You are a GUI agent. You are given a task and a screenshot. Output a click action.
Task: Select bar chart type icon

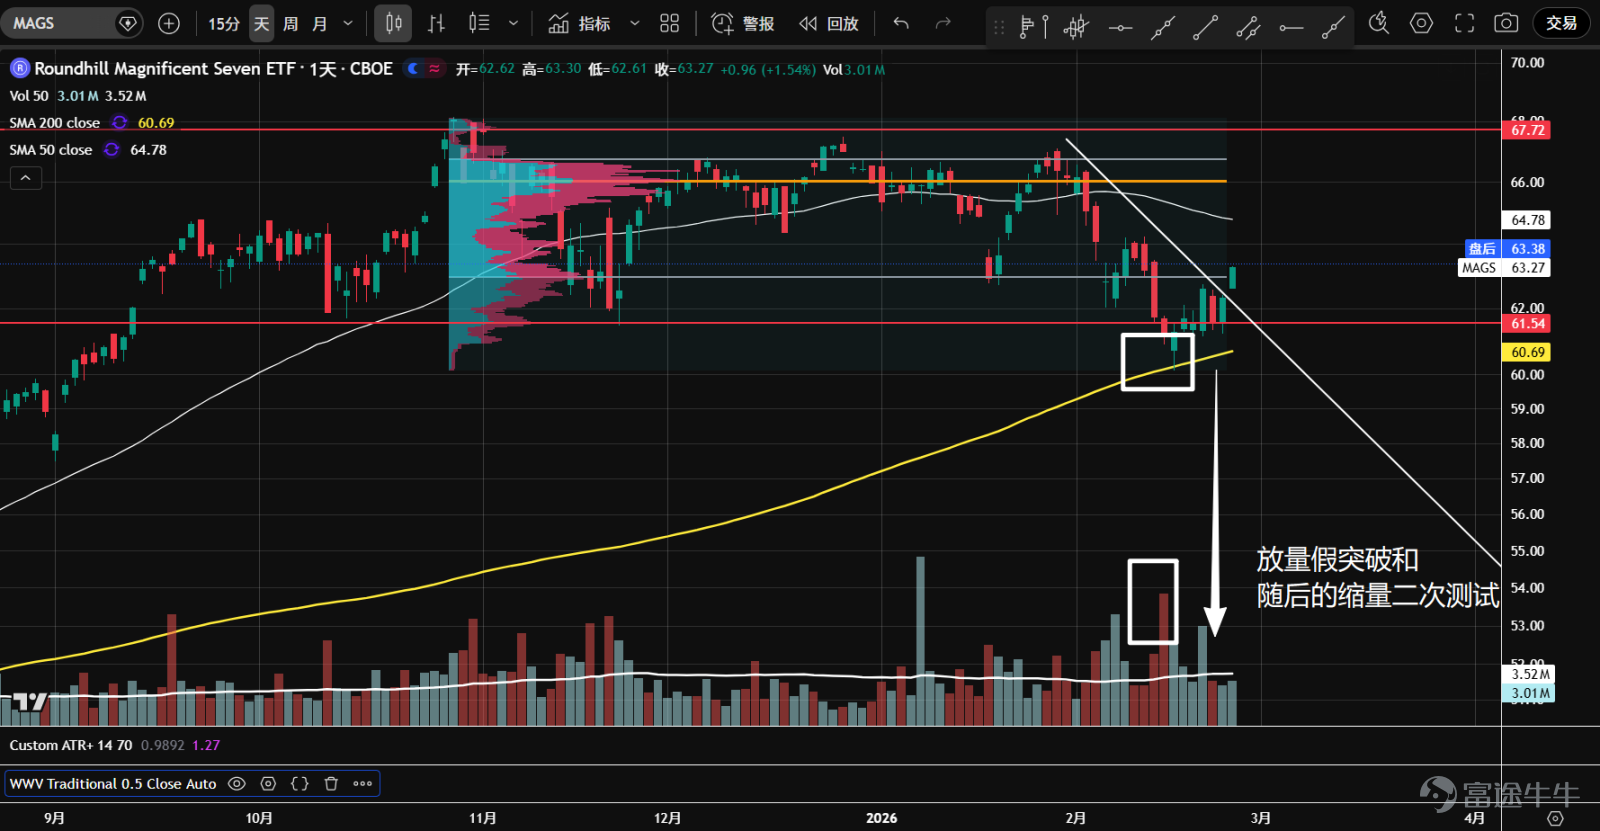click(x=436, y=23)
